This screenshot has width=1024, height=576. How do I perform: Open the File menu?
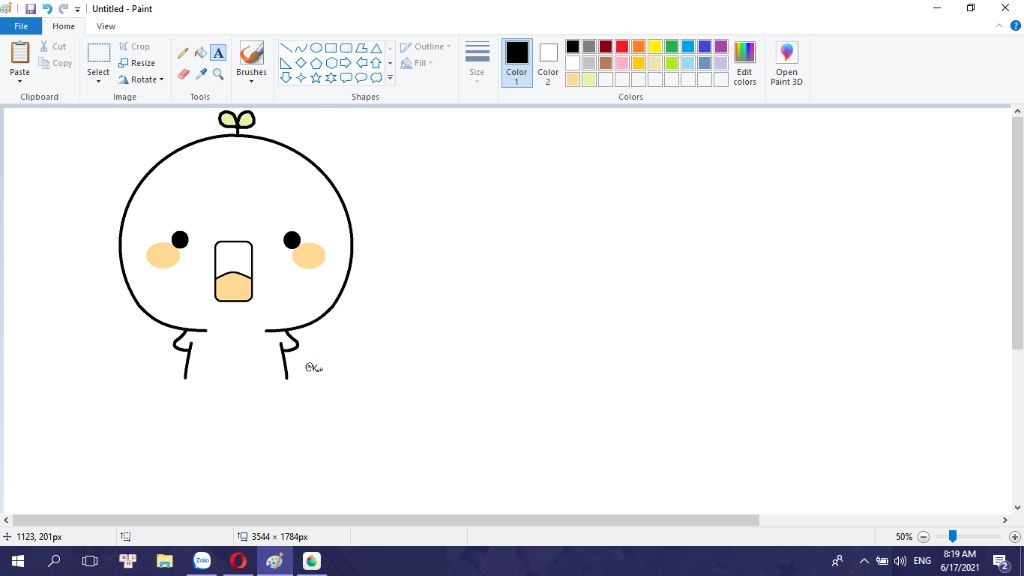pos(21,26)
